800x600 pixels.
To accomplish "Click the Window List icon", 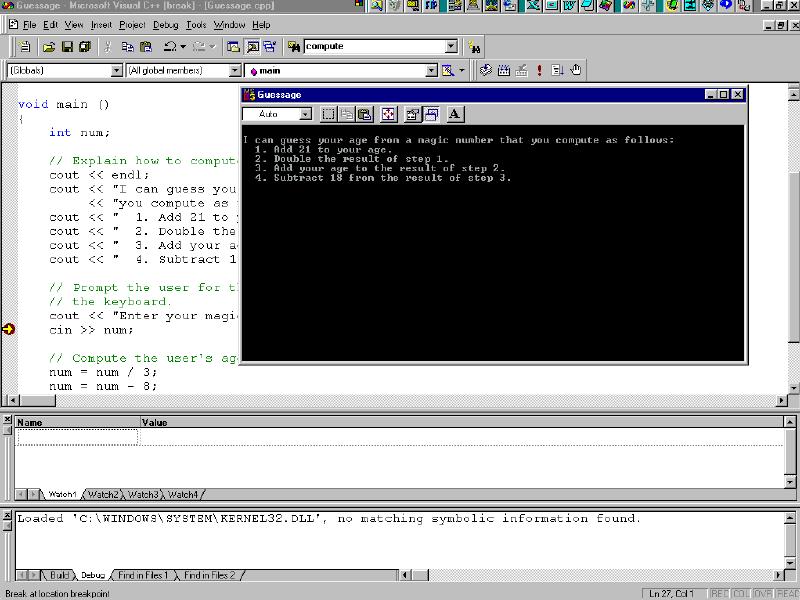I will click(x=270, y=47).
